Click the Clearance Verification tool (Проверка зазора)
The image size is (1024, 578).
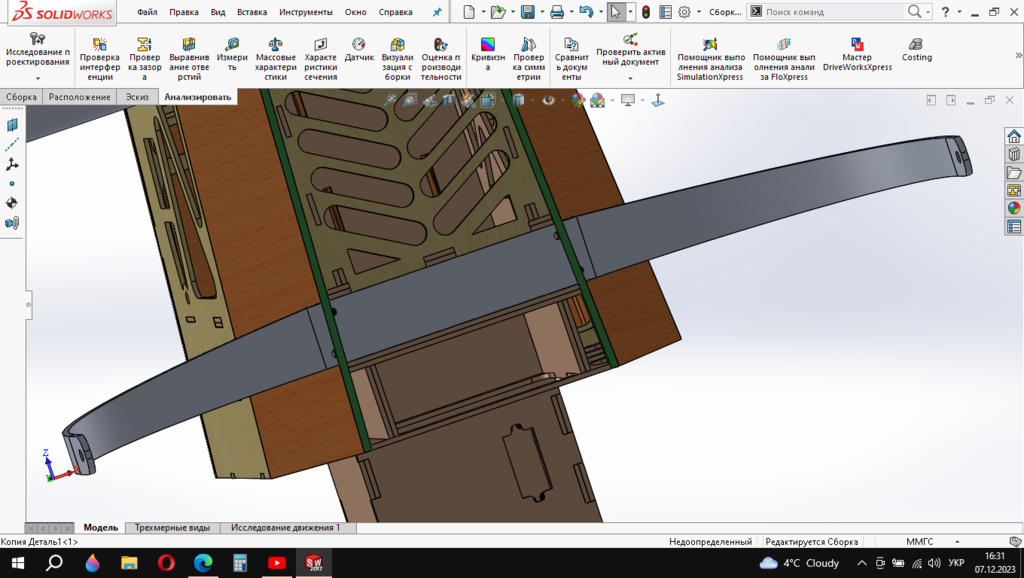click(144, 59)
